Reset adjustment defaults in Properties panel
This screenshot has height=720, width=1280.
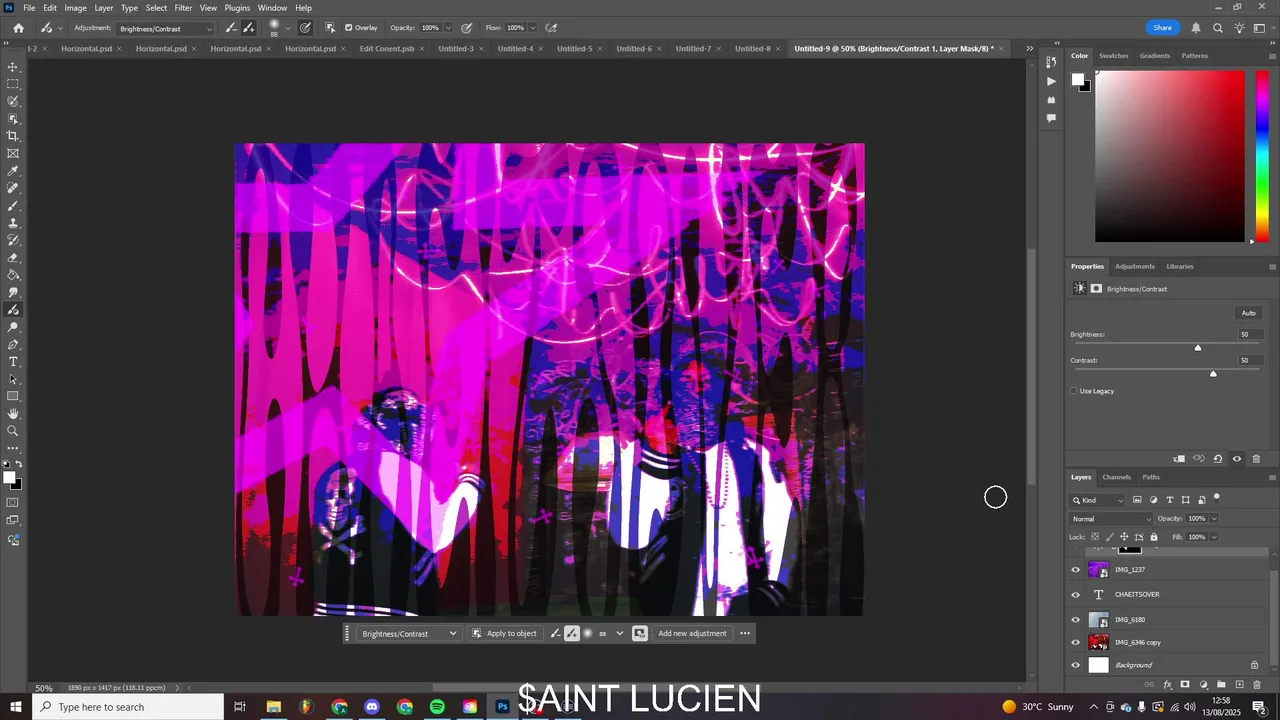tap(1218, 459)
